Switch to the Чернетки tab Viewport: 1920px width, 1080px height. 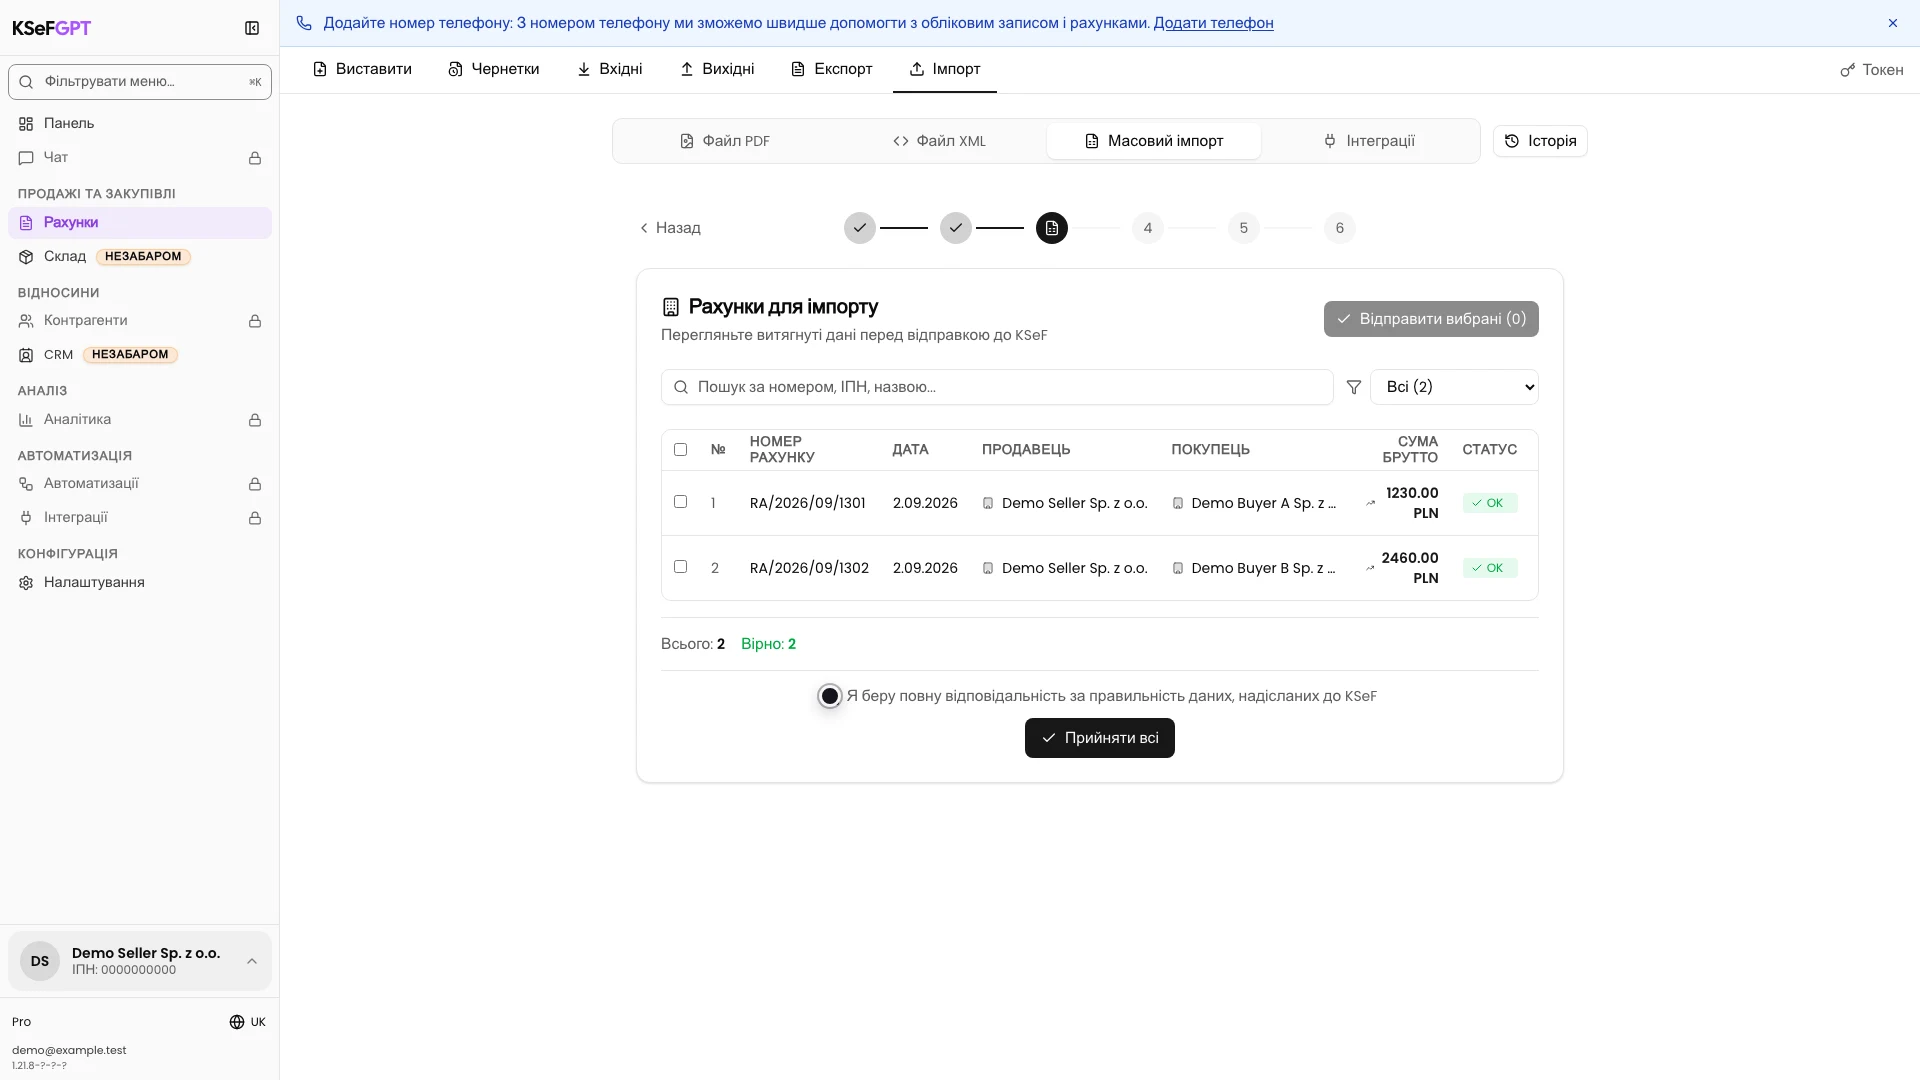click(494, 69)
